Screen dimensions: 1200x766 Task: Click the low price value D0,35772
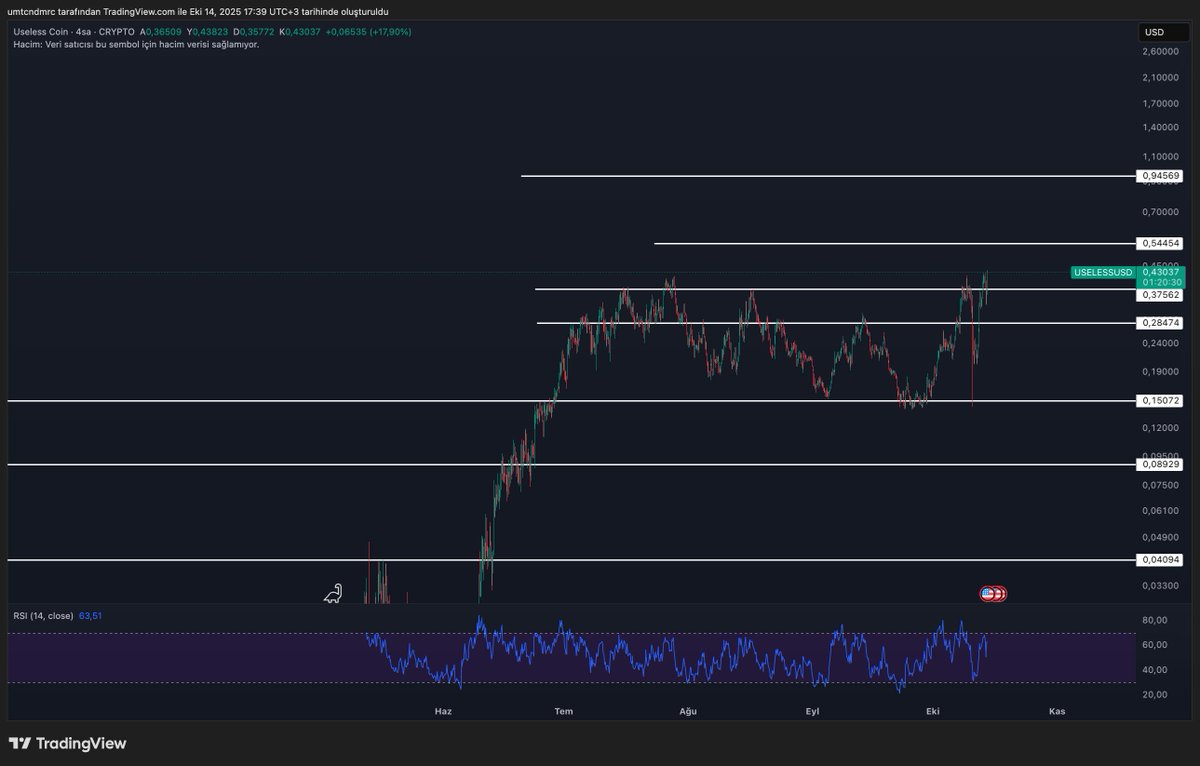(x=254, y=32)
